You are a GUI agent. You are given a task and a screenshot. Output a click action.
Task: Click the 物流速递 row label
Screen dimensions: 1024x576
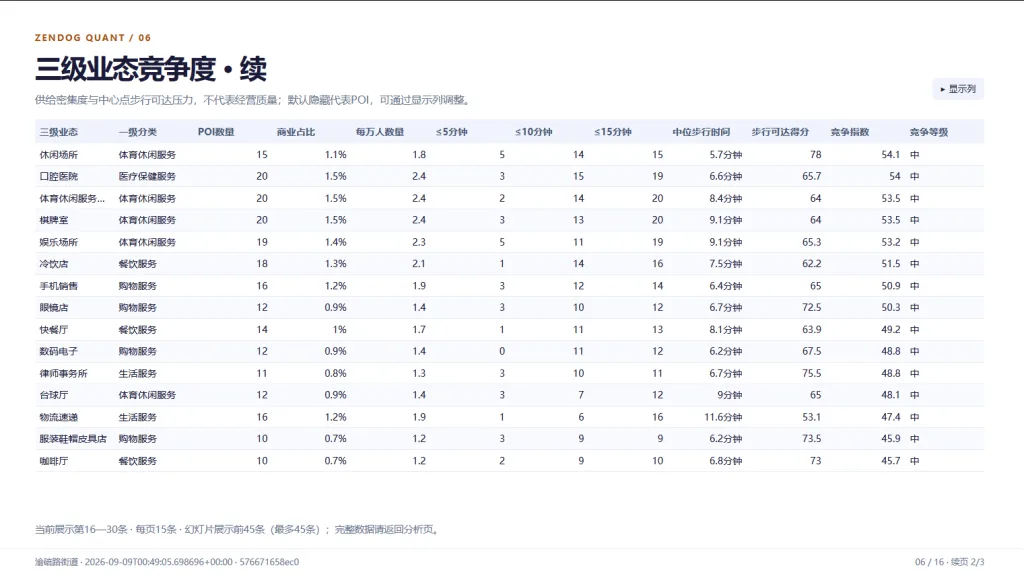59,417
